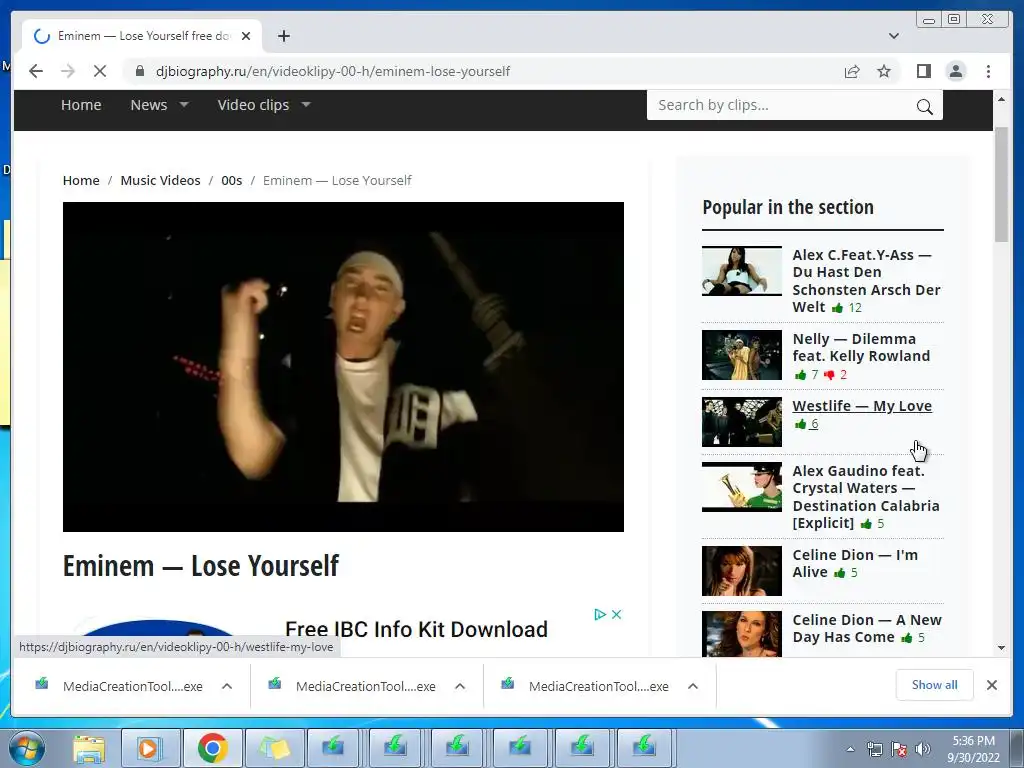The image size is (1024, 768).
Task: Open Music Videos breadcrumb link
Action: [x=160, y=180]
